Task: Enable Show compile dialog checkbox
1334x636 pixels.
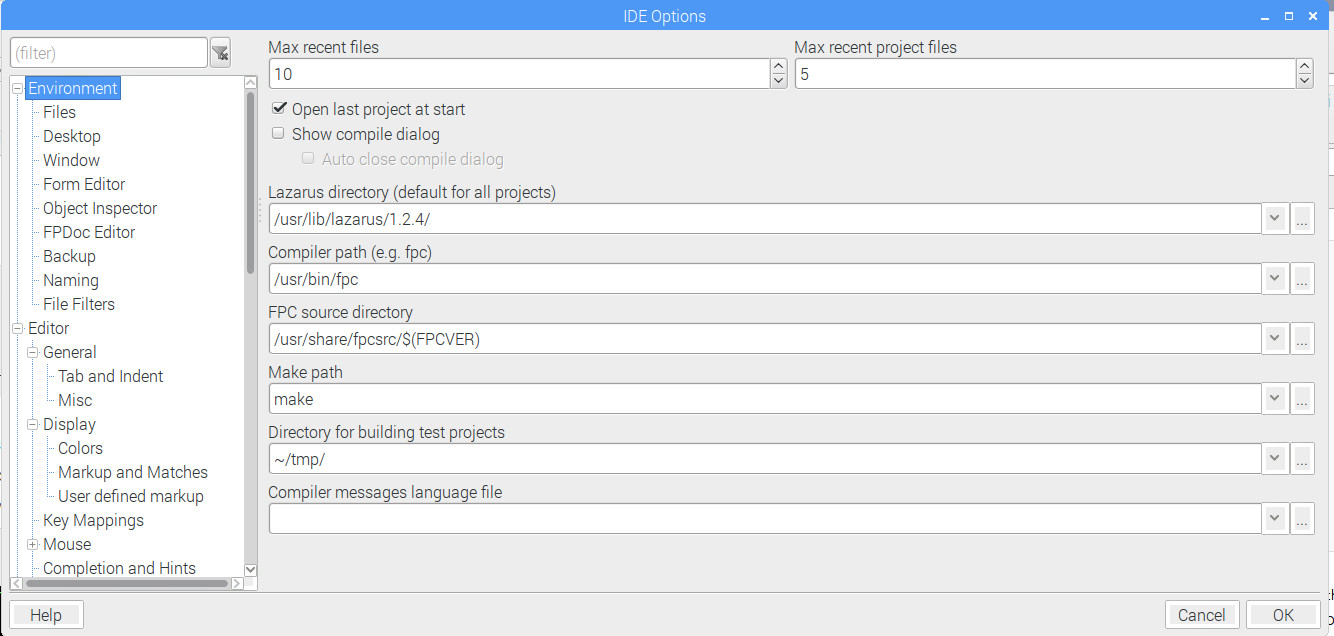Action: (x=279, y=134)
